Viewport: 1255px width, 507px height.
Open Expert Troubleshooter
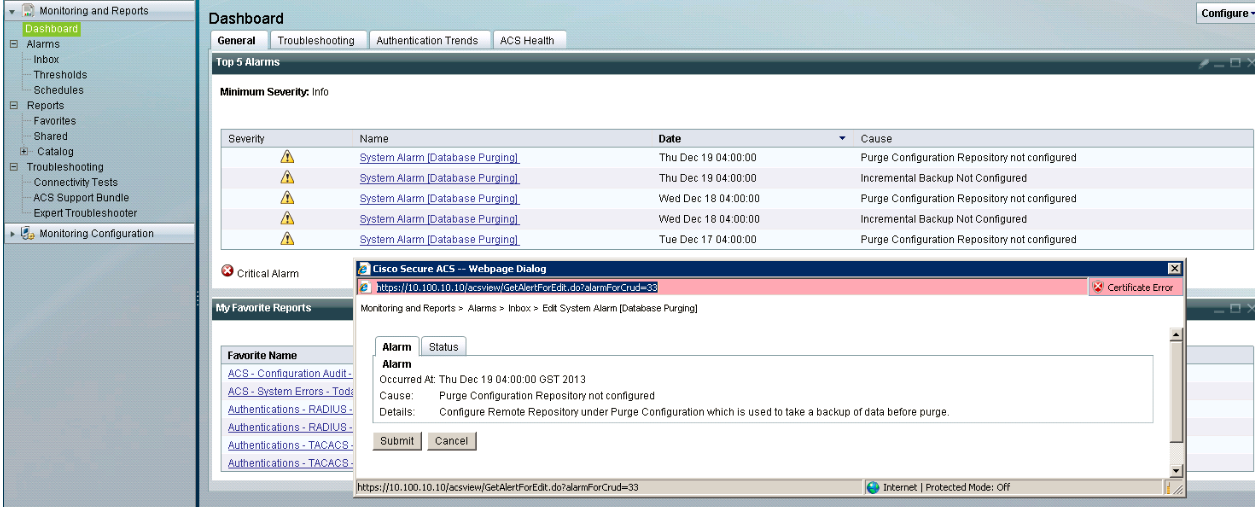click(x=86, y=213)
